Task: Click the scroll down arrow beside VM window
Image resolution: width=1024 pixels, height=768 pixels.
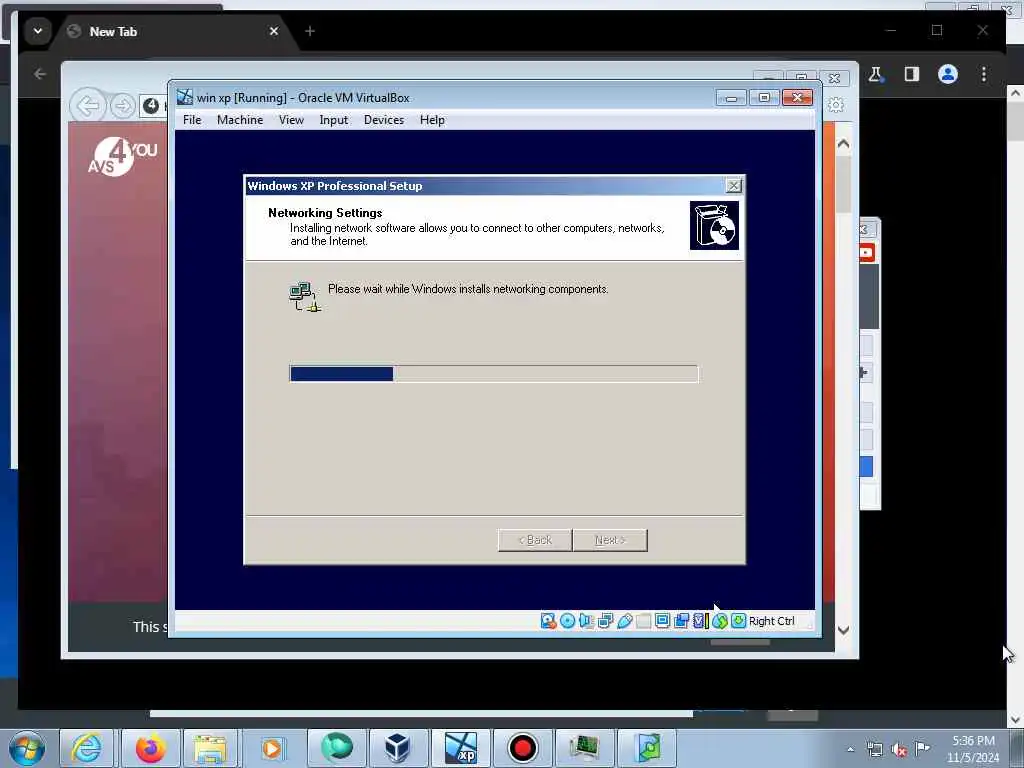Action: 843,630
